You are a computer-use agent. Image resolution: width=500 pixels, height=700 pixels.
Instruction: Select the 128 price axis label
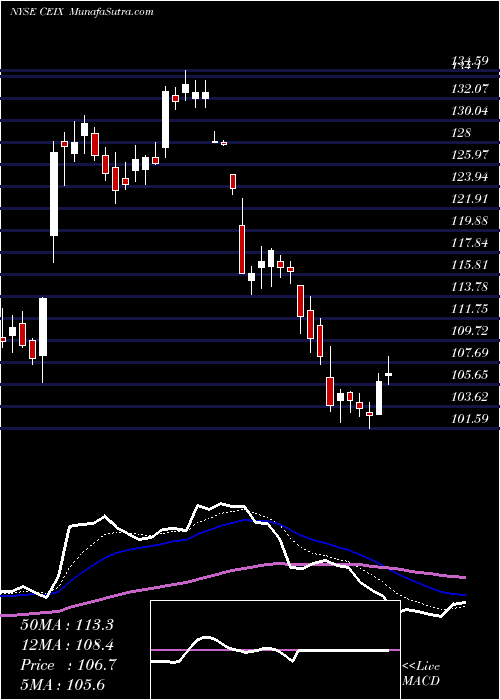pos(461,133)
